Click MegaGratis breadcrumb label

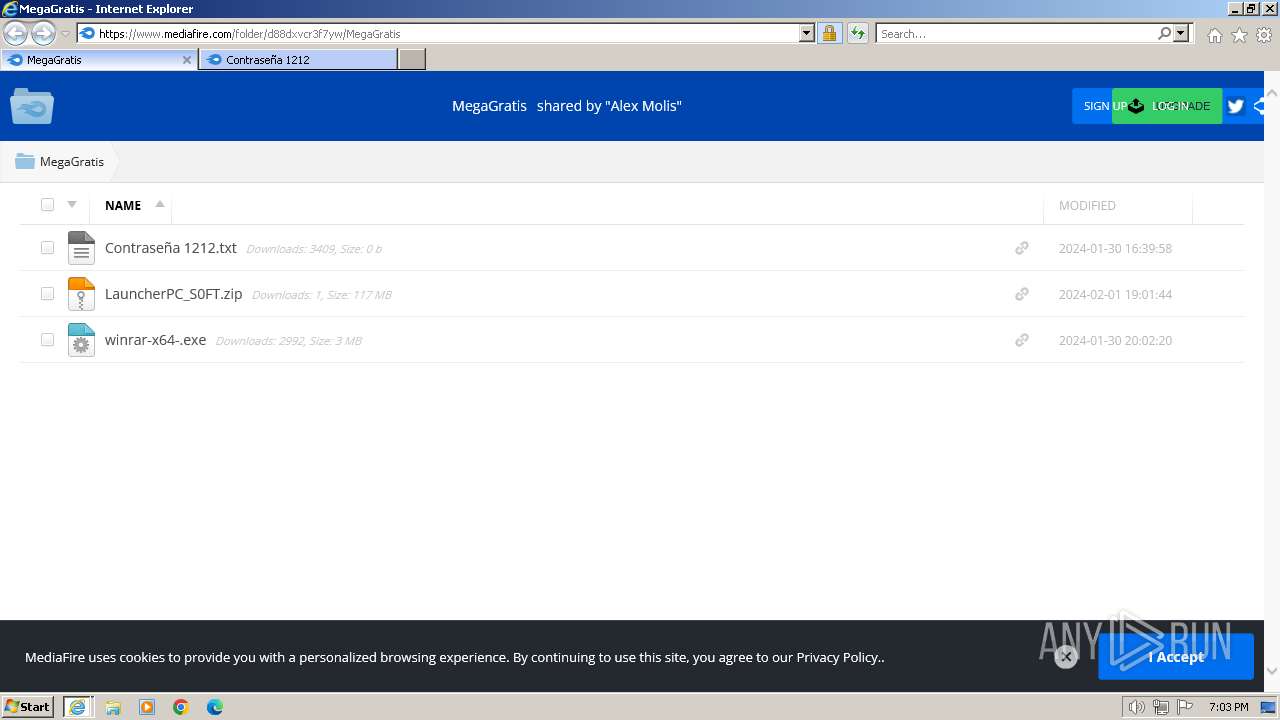pos(72,161)
